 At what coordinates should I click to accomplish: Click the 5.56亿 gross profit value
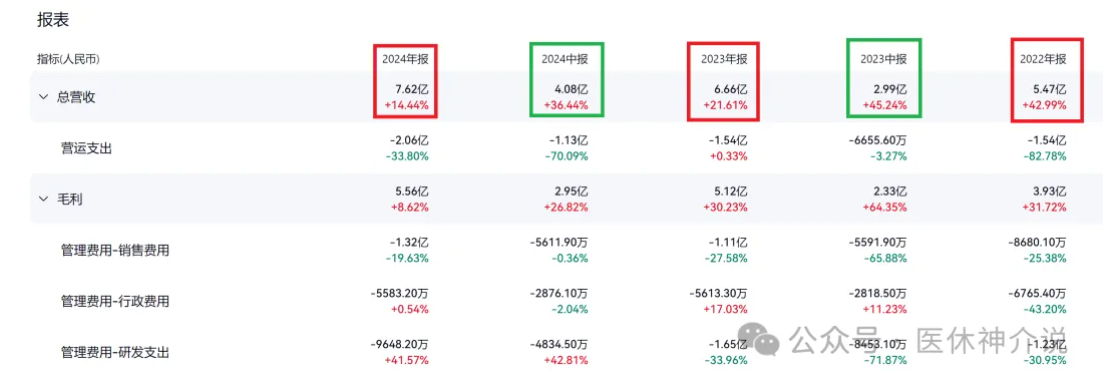click(x=411, y=191)
